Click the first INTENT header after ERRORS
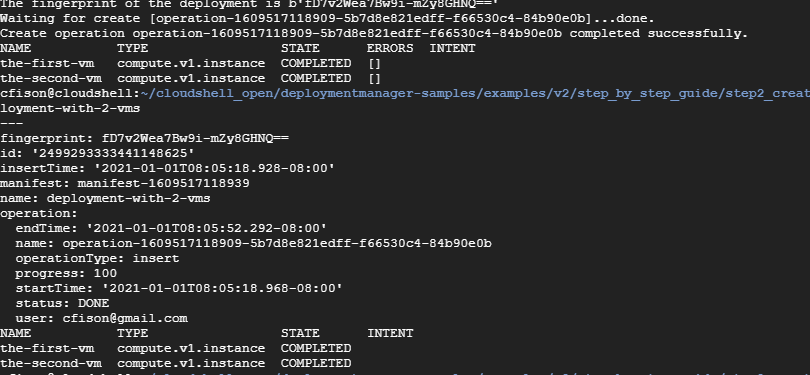This screenshot has width=810, height=375. pyautogui.click(x=452, y=48)
